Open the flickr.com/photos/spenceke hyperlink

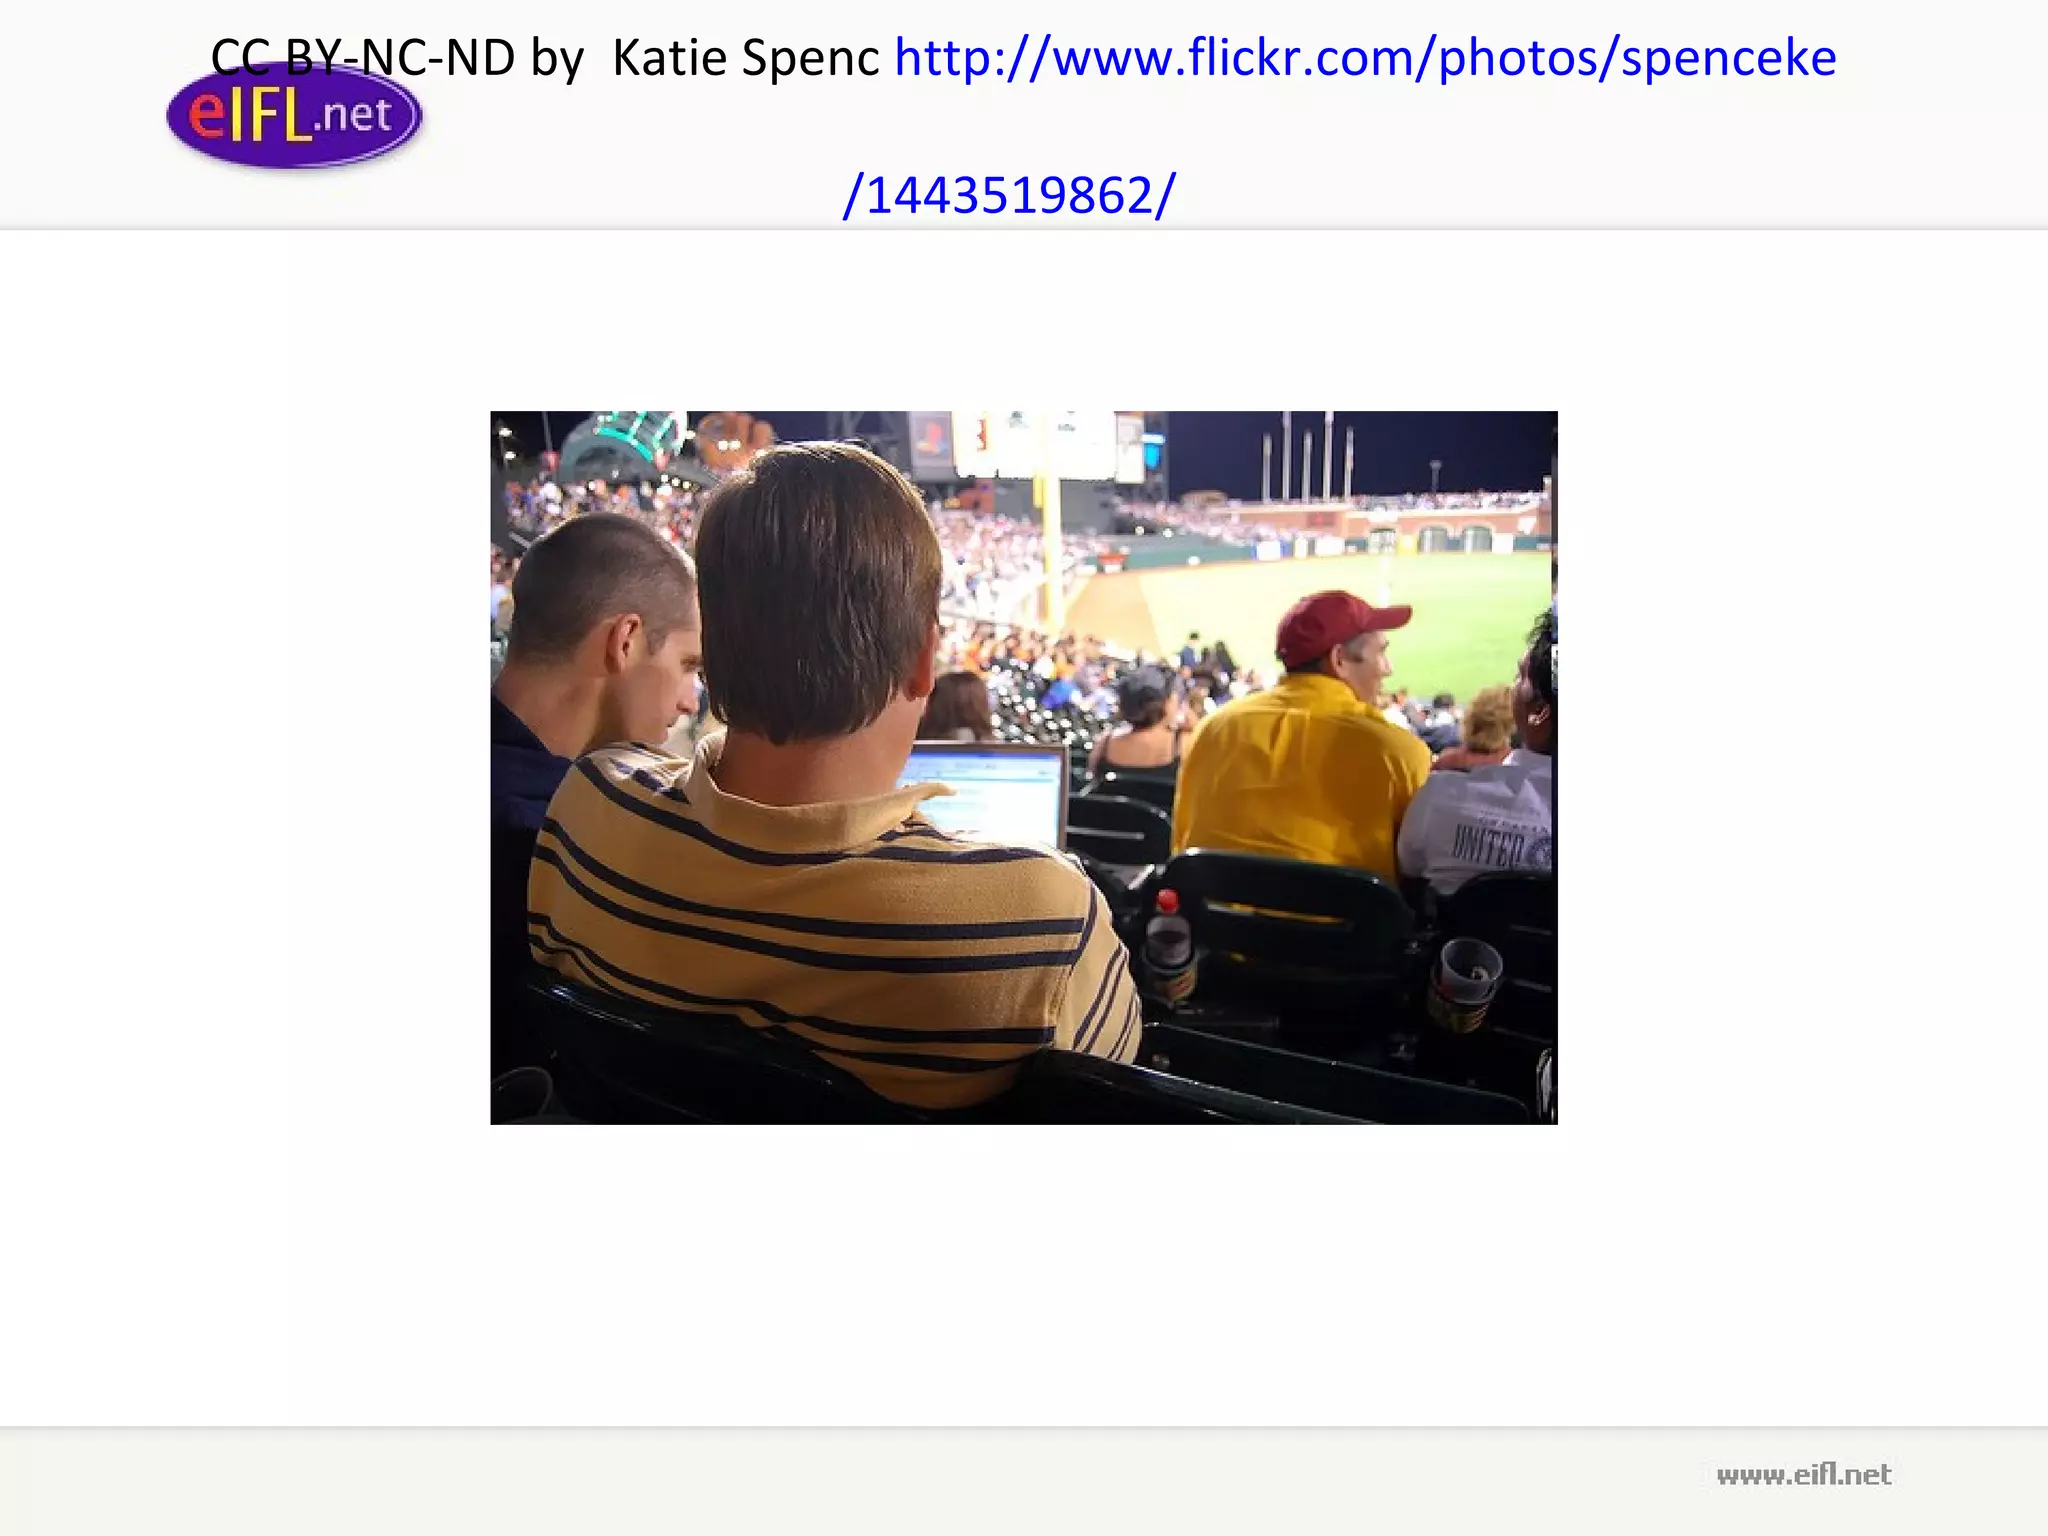[1365, 57]
